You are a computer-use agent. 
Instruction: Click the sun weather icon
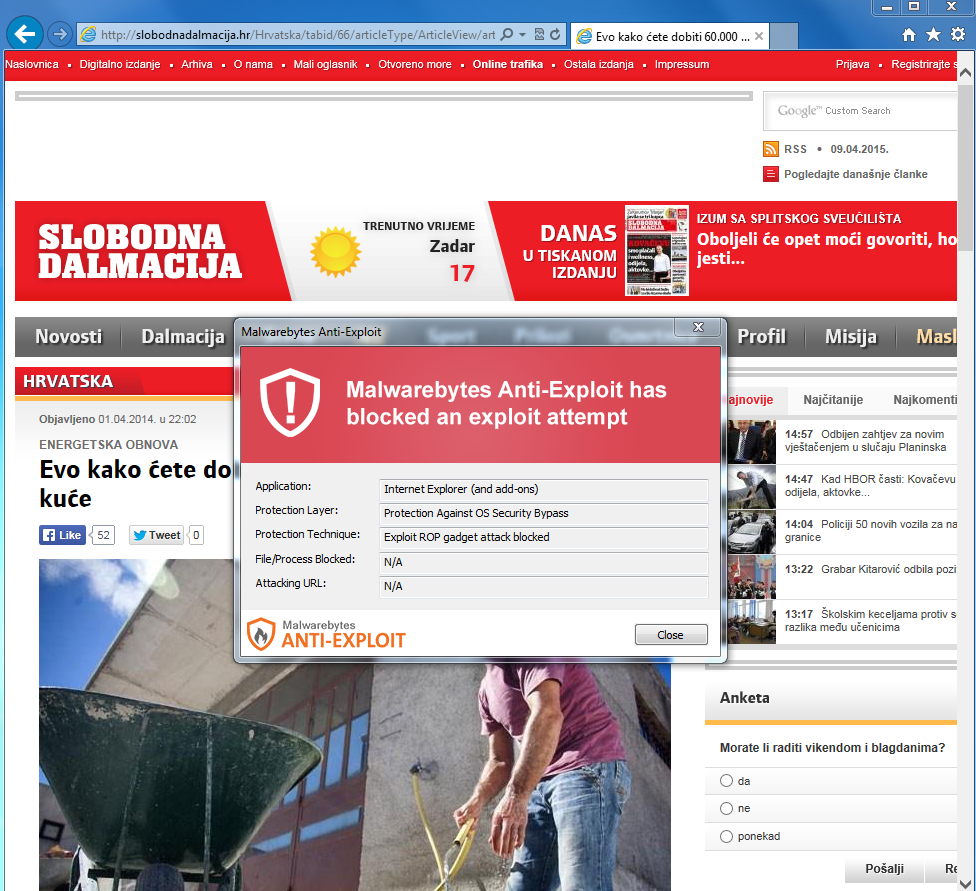pyautogui.click(x=336, y=252)
